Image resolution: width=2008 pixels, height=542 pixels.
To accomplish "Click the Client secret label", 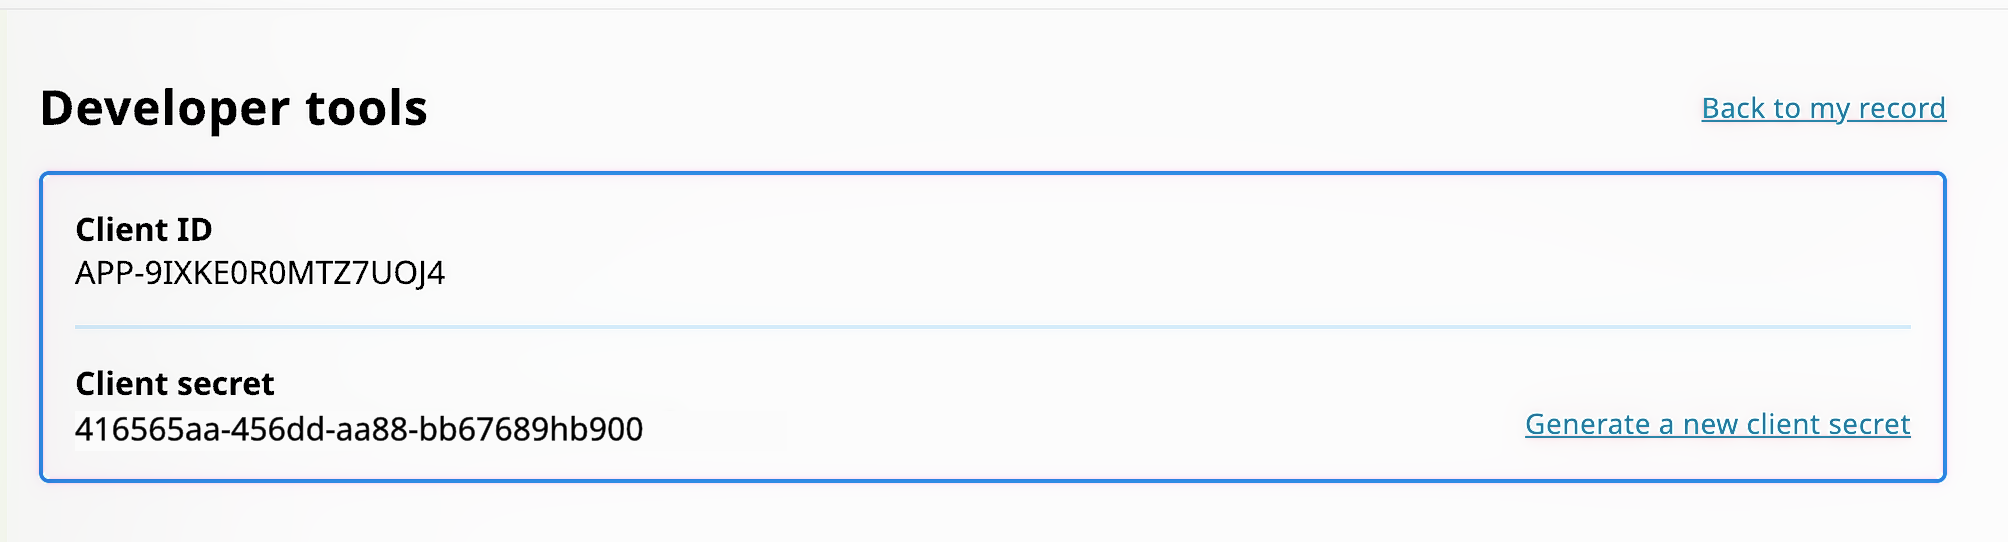I will [175, 384].
